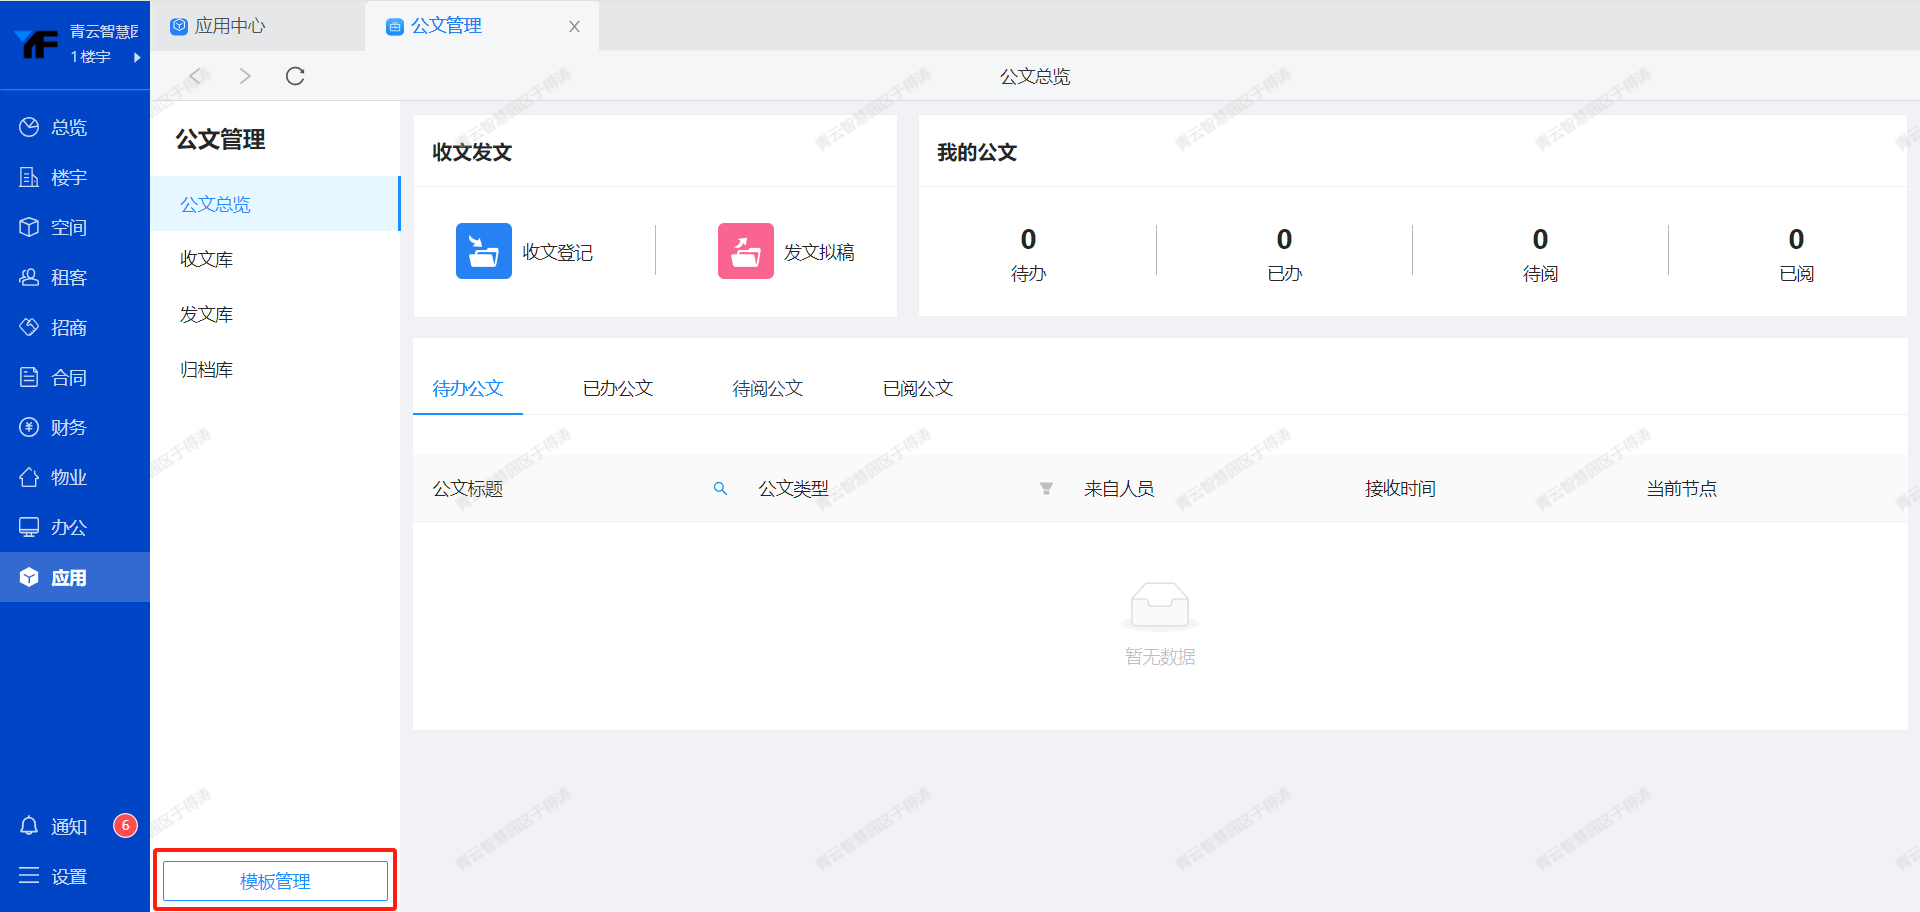
Task: Click the 发文拟稿 pink folder icon
Action: click(745, 251)
